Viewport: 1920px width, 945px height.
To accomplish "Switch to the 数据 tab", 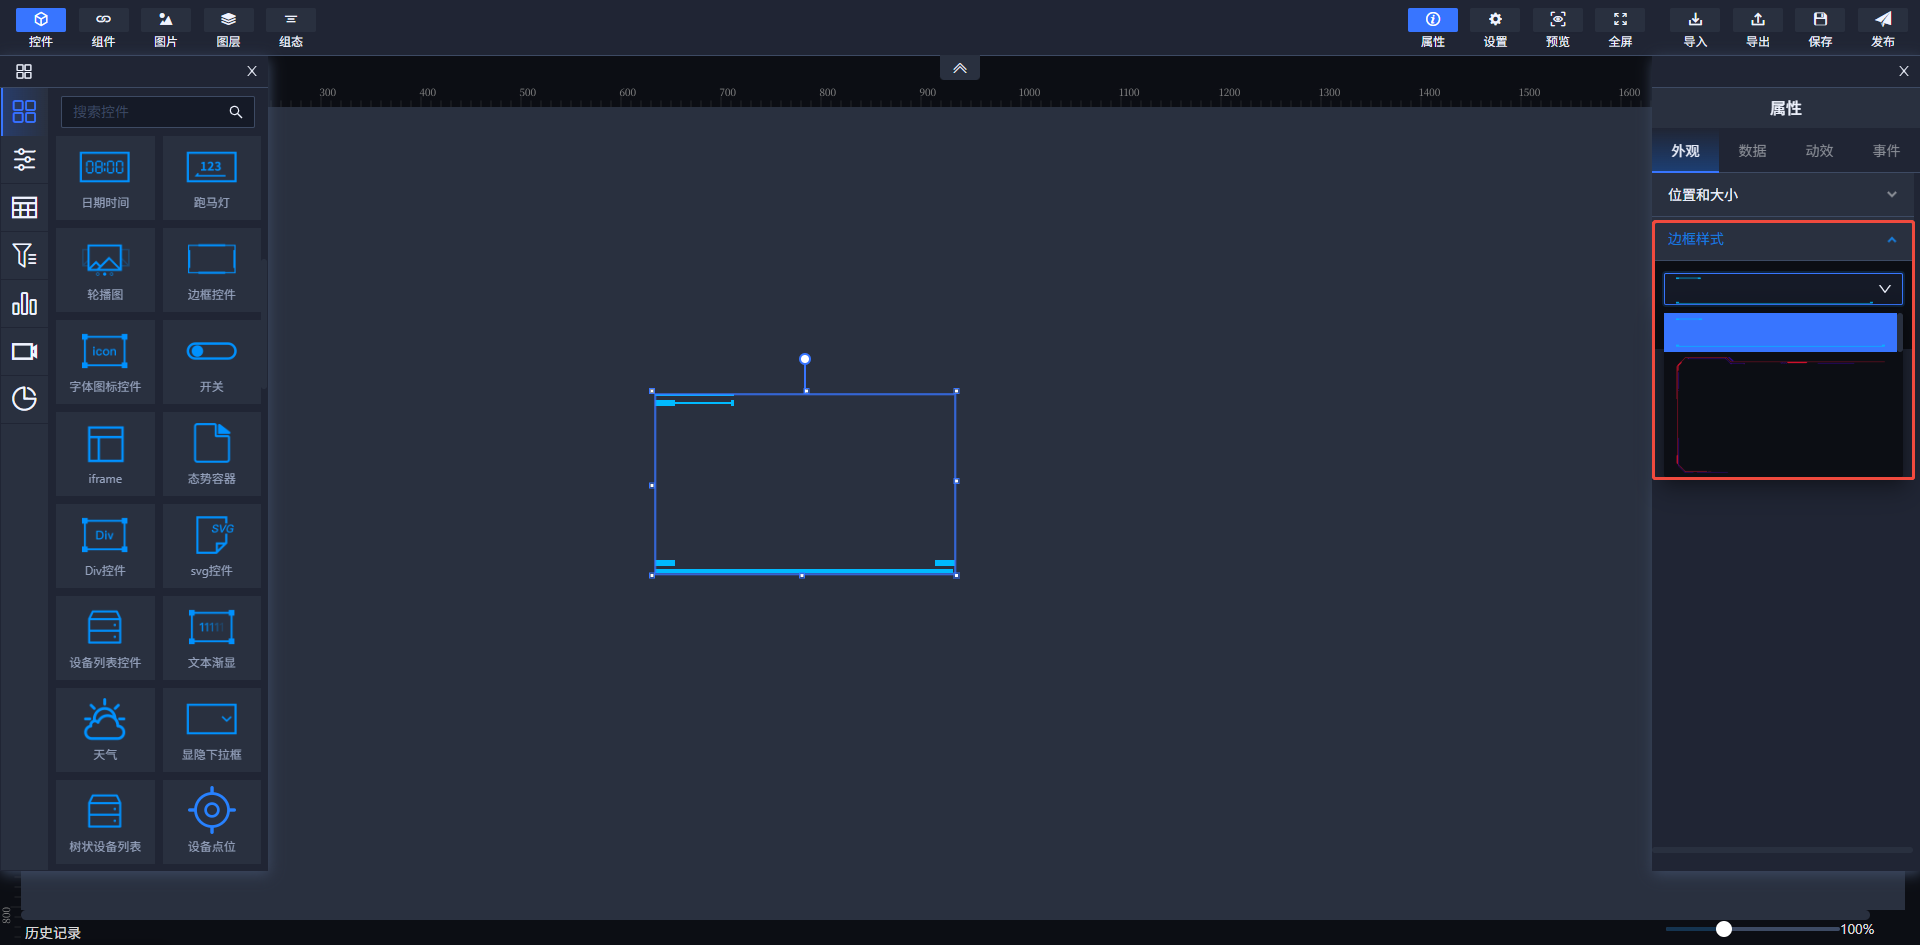I will [1752, 151].
